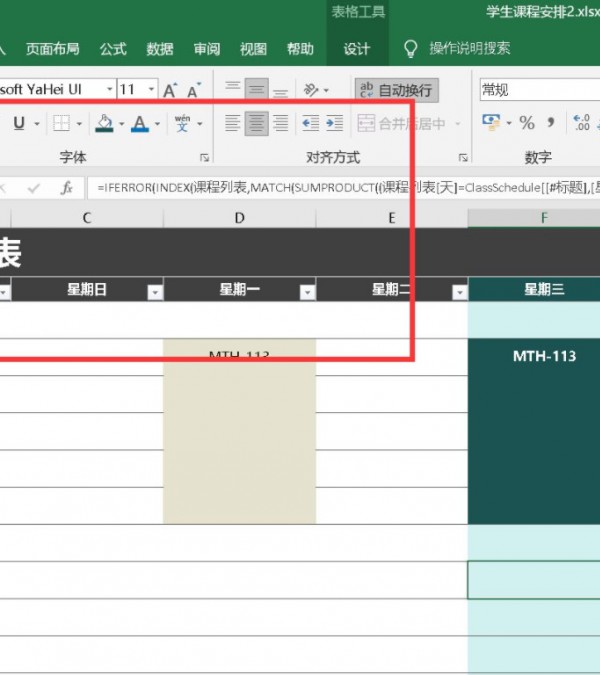
Task: Open font color dropdown arrow
Action: [158, 124]
